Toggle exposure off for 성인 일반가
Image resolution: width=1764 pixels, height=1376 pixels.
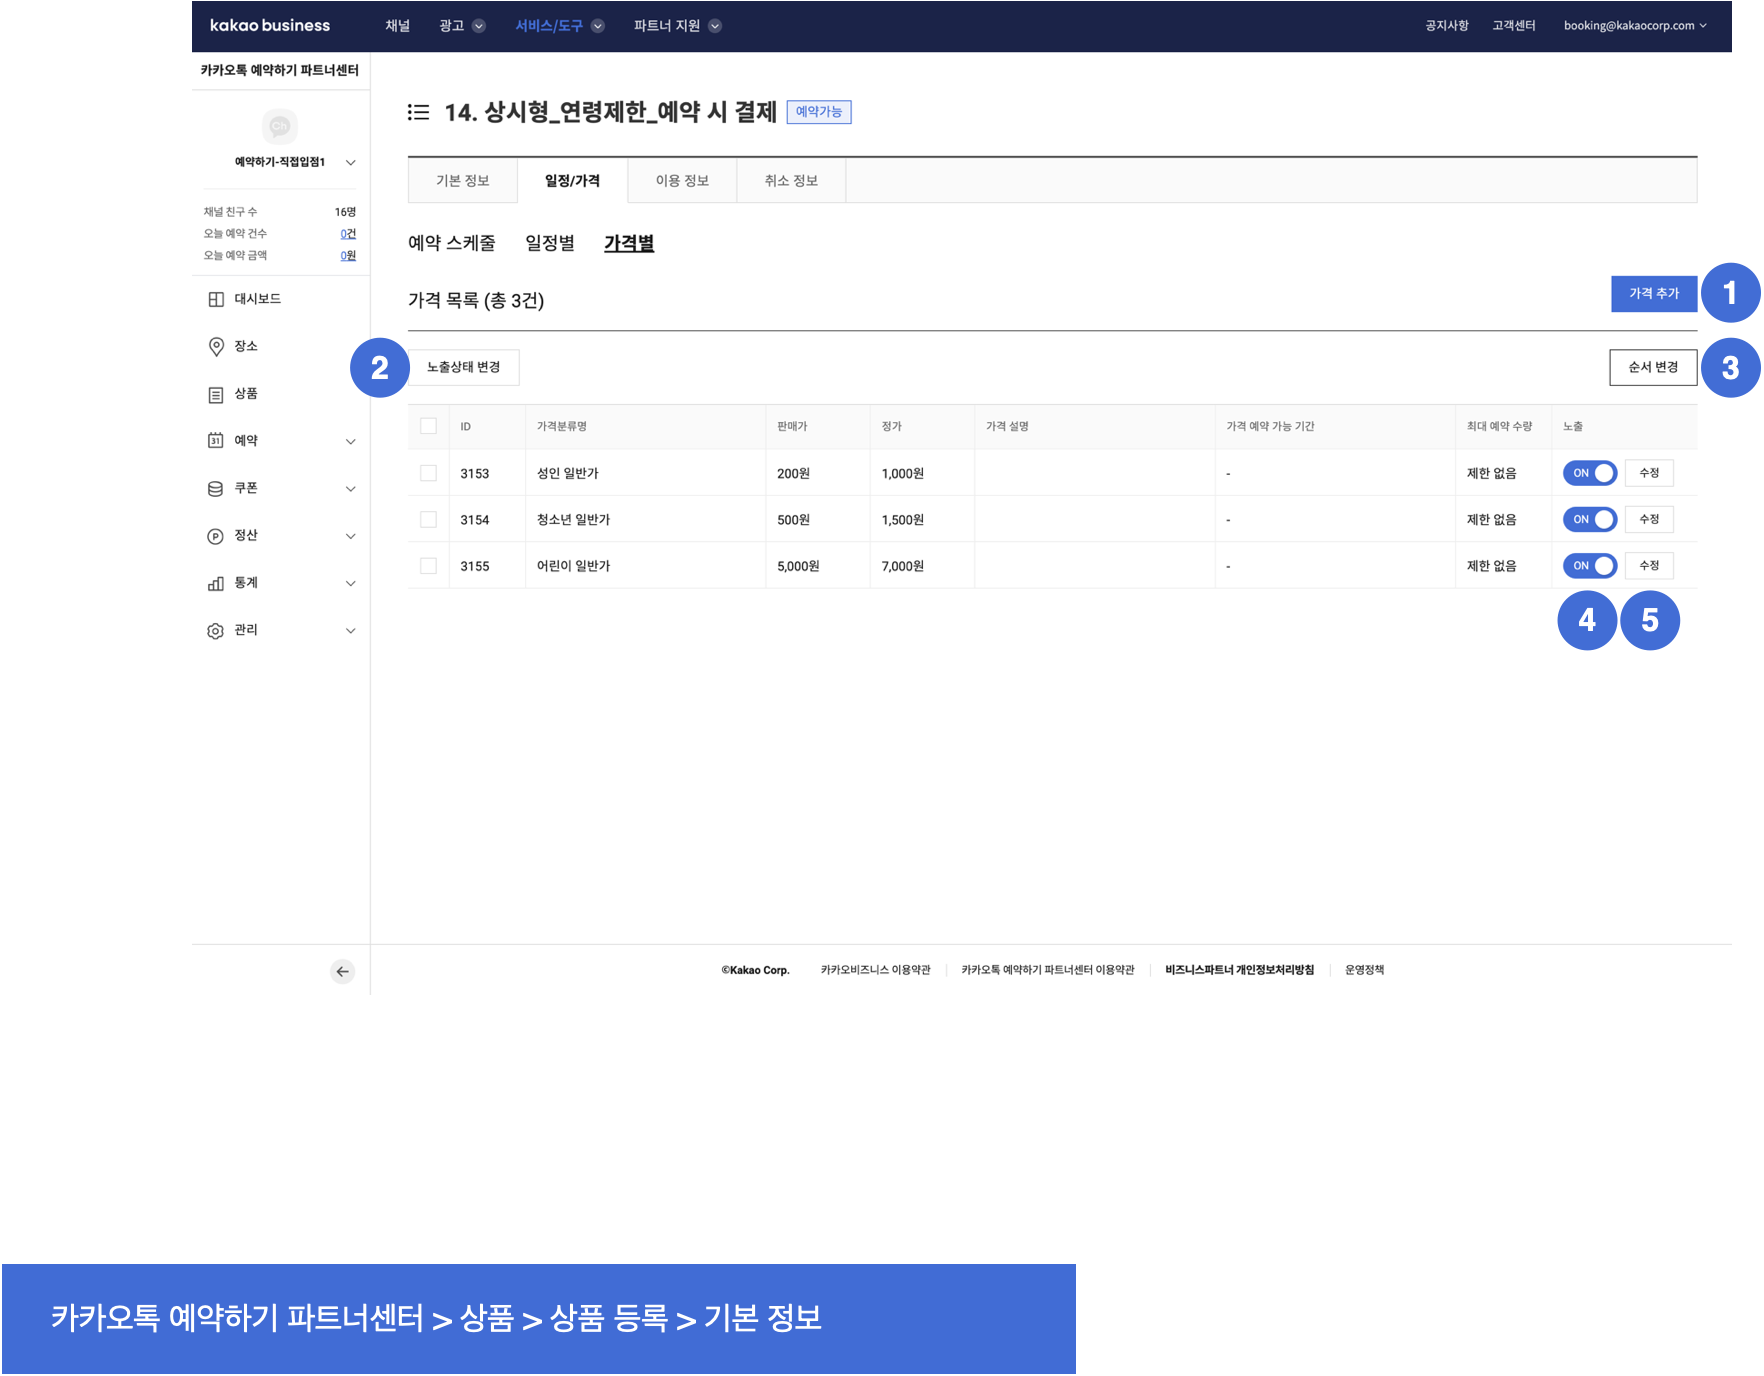tap(1589, 473)
